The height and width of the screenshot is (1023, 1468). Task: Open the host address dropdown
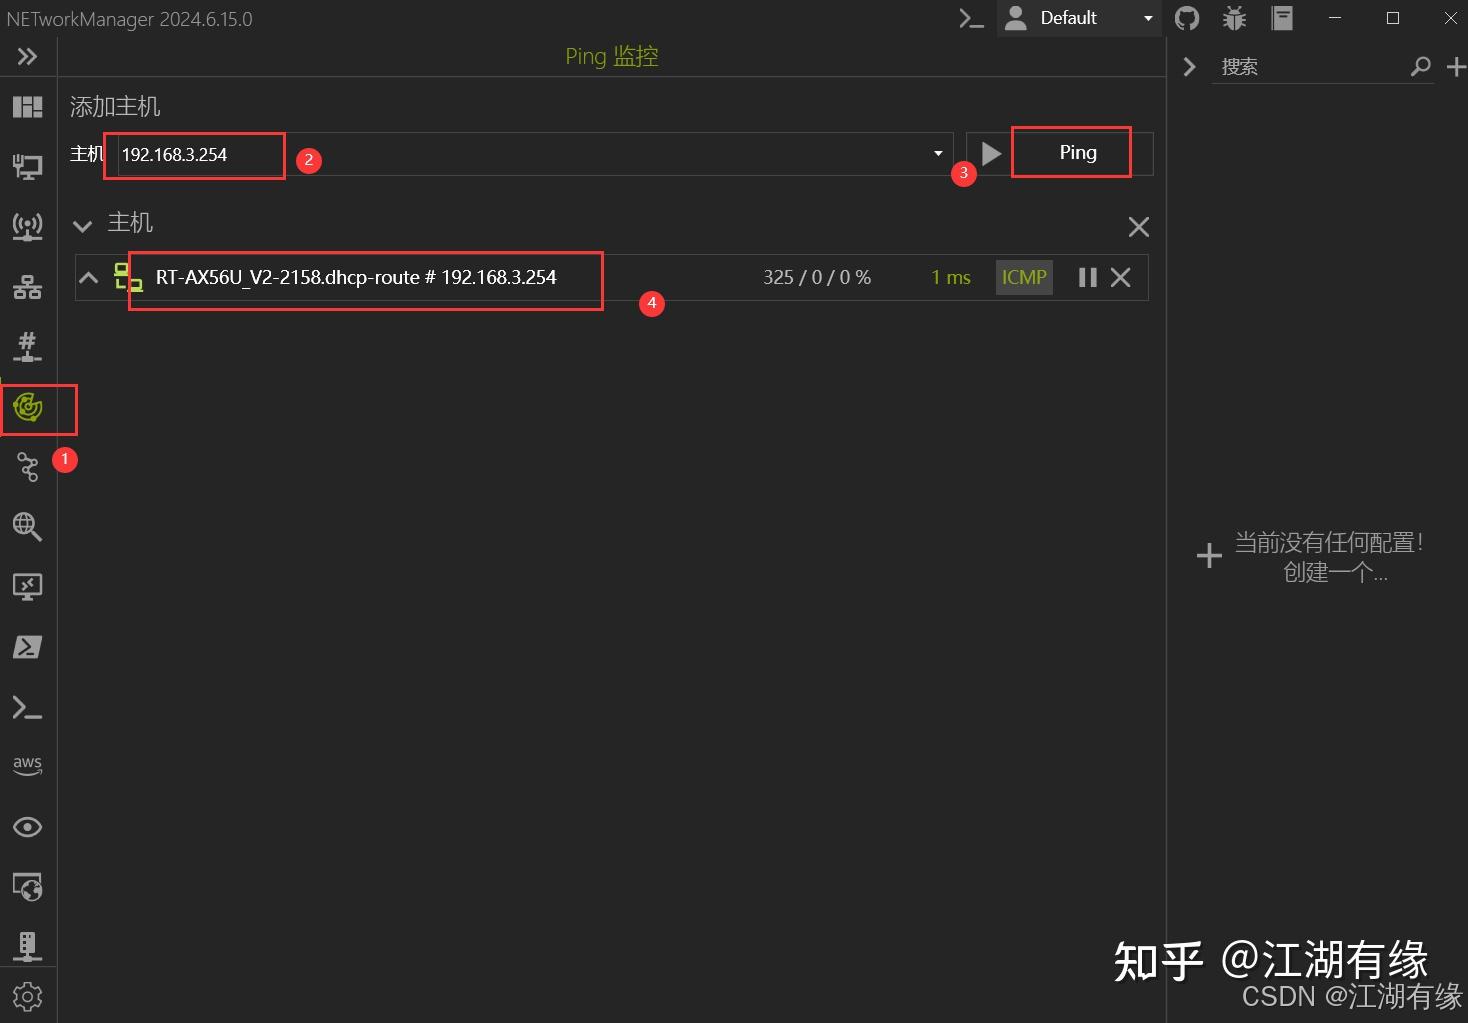coord(936,153)
